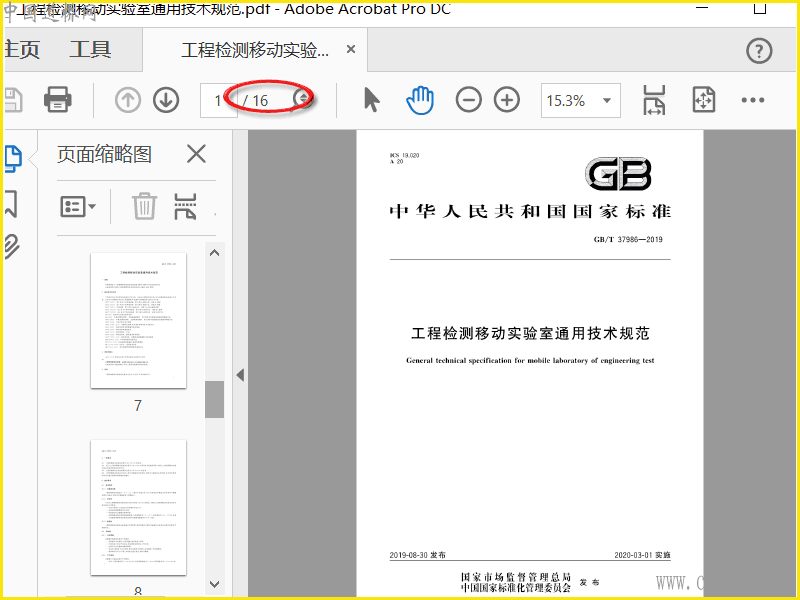The width and height of the screenshot is (800, 600).
Task: Click the 2019-08-30 发布 date text
Action: click(x=417, y=555)
